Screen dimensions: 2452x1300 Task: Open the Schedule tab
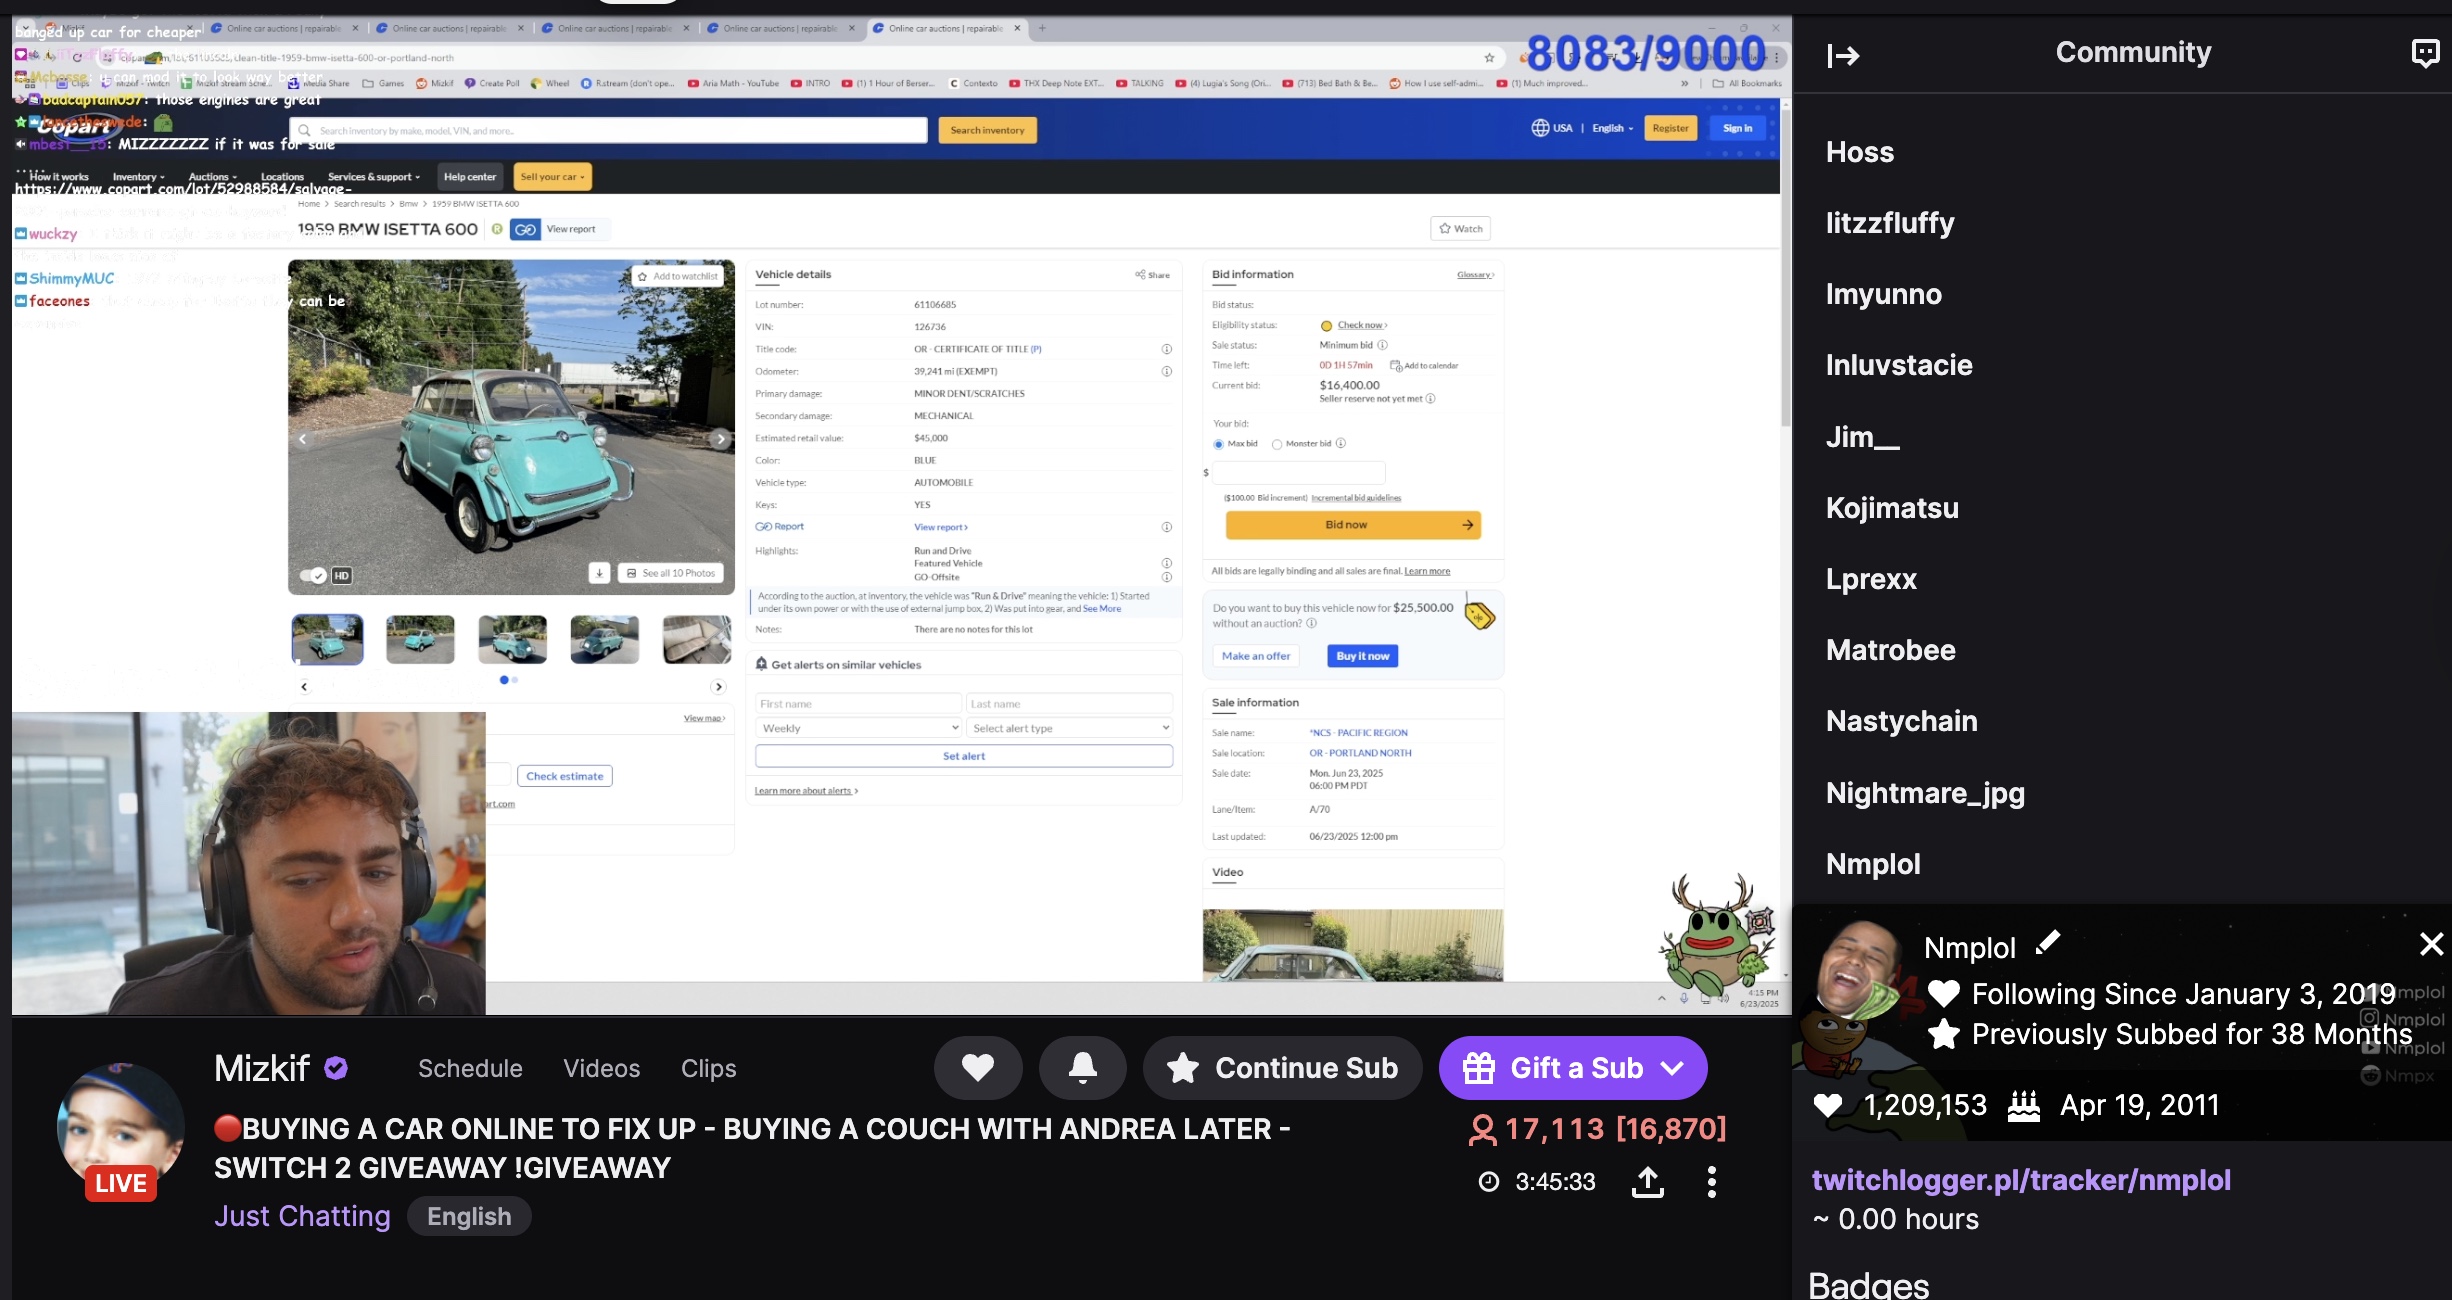point(470,1068)
